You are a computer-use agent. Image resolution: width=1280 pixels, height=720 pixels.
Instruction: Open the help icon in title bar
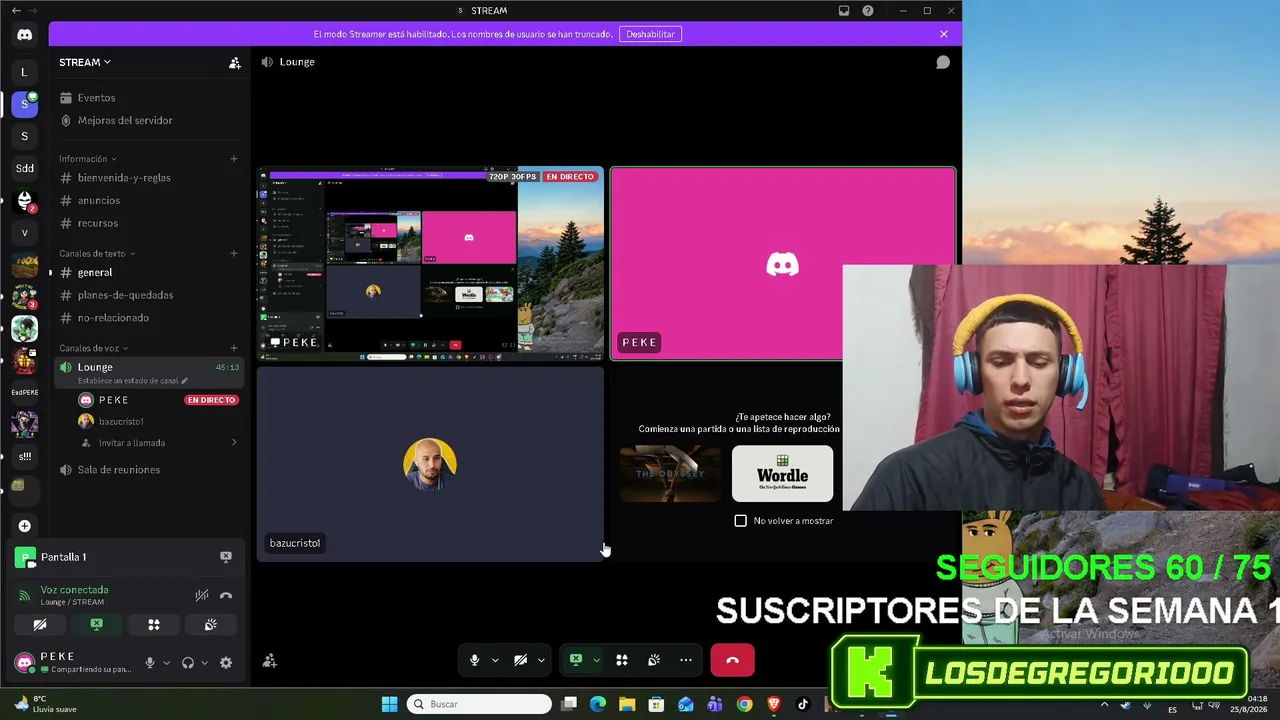[x=868, y=11]
